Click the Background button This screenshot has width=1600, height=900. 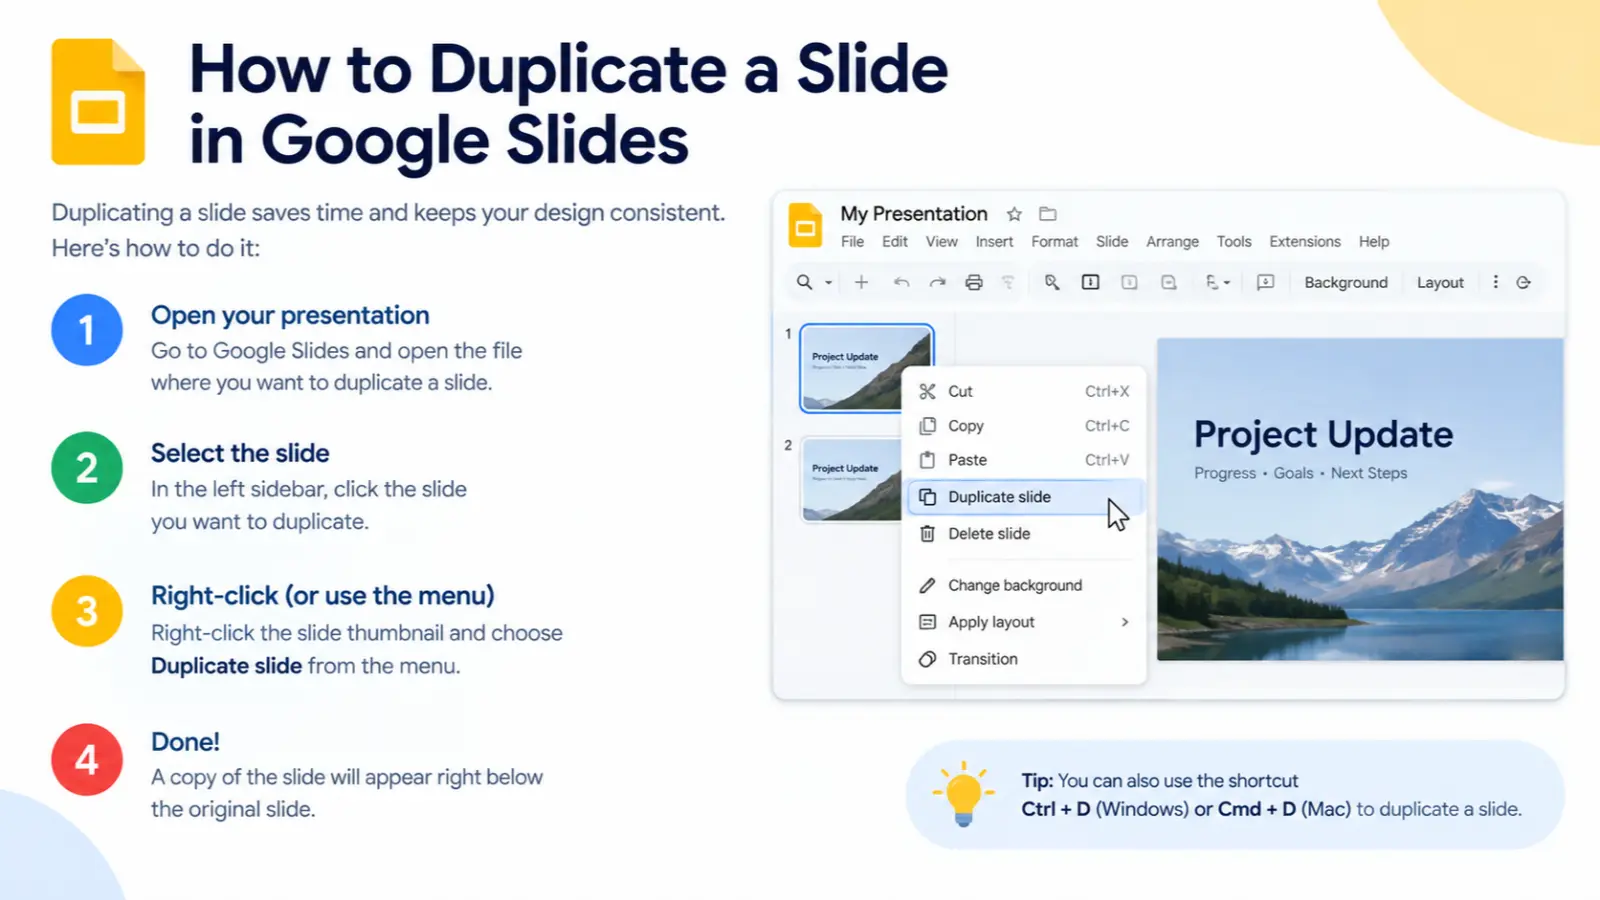tap(1346, 283)
